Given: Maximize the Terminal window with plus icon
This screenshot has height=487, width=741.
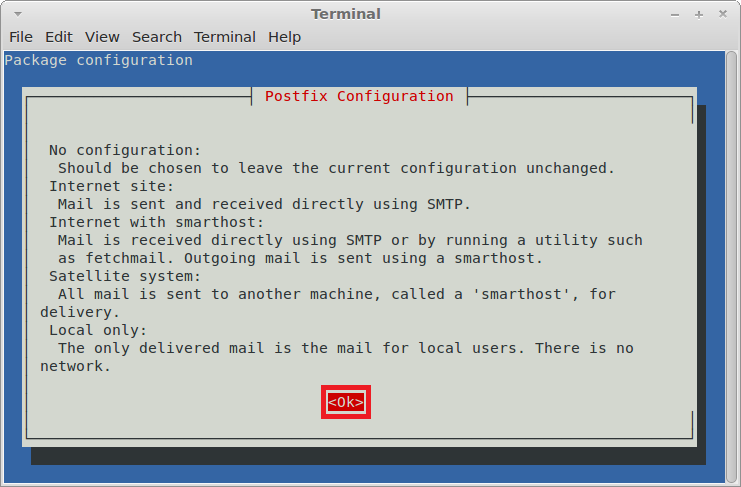Looking at the screenshot, I should tap(699, 15).
